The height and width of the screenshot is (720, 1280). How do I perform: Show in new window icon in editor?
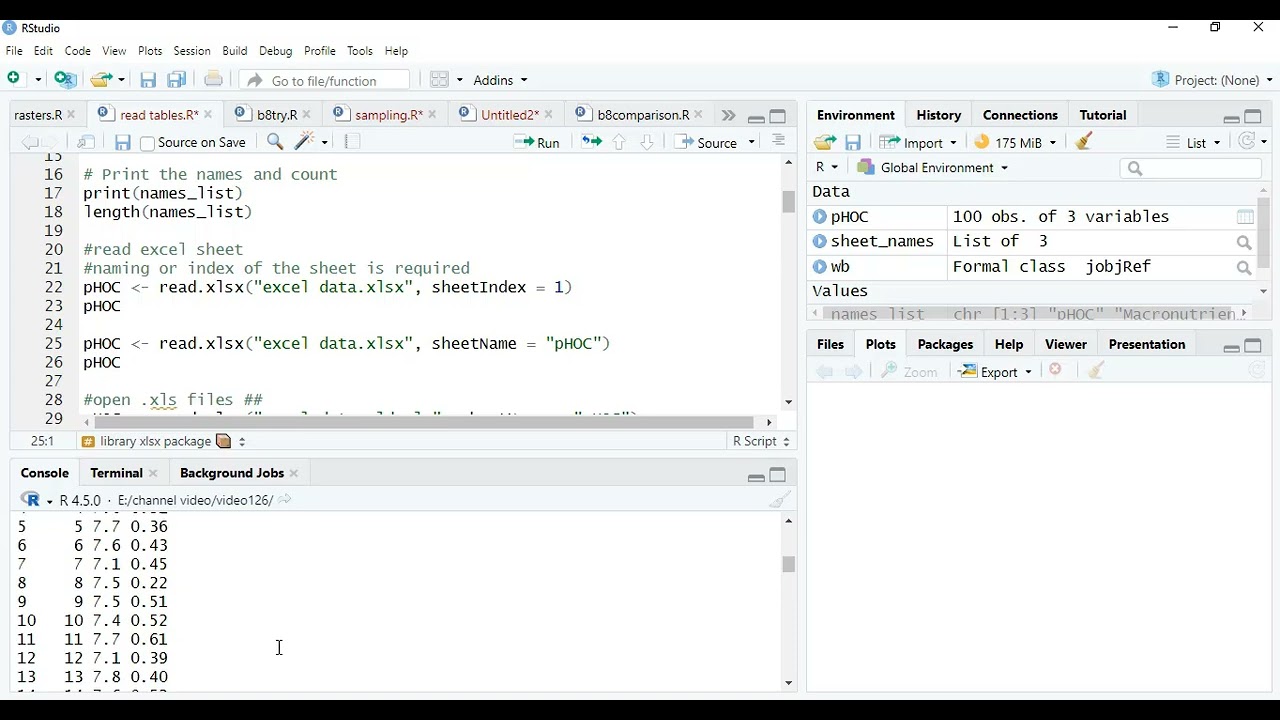click(x=86, y=142)
